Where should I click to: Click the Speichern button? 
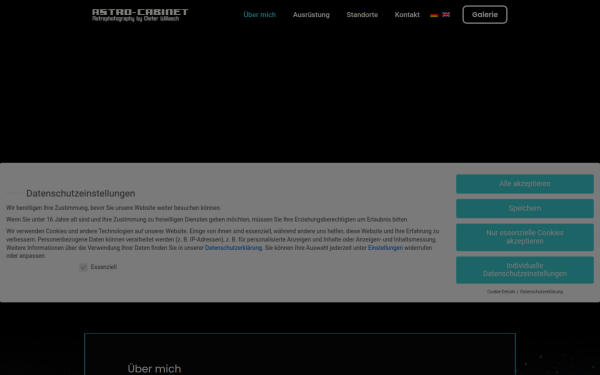pos(525,208)
